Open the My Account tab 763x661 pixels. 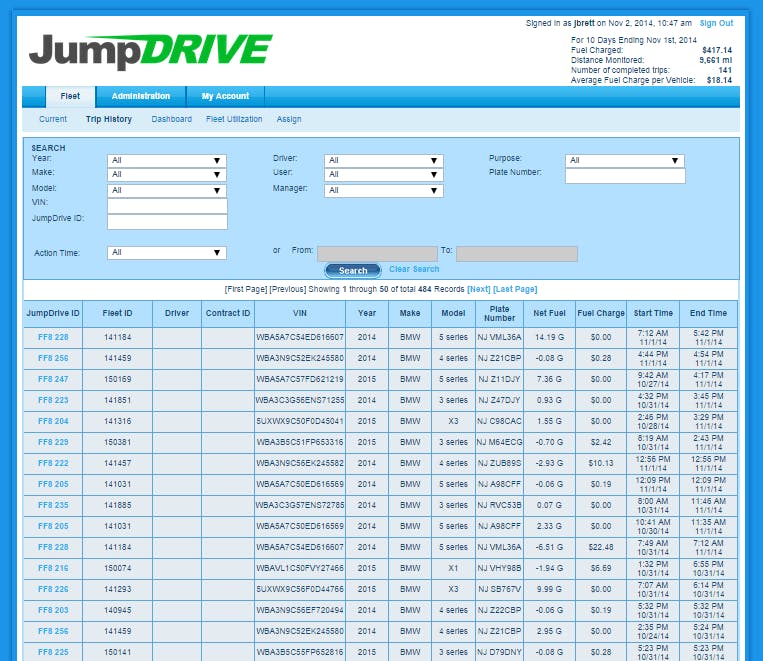225,96
